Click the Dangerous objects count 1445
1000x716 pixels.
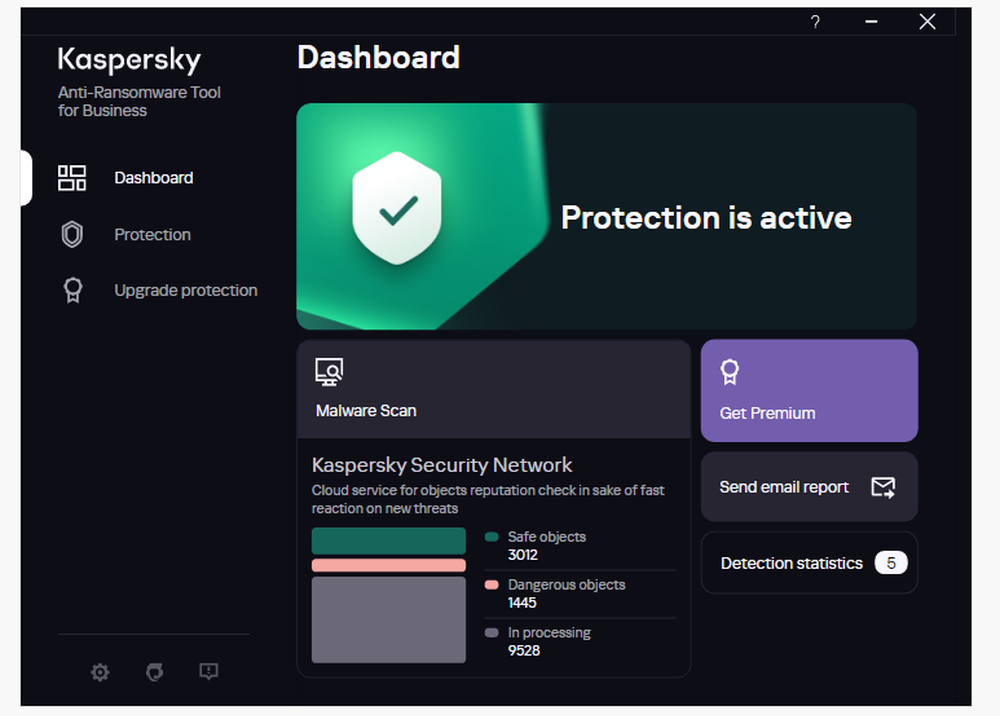(522, 603)
